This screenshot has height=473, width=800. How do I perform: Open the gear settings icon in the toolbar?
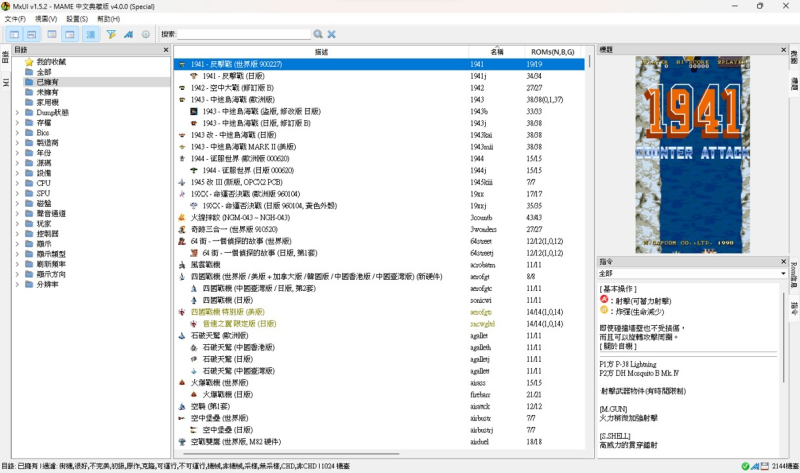[146, 34]
